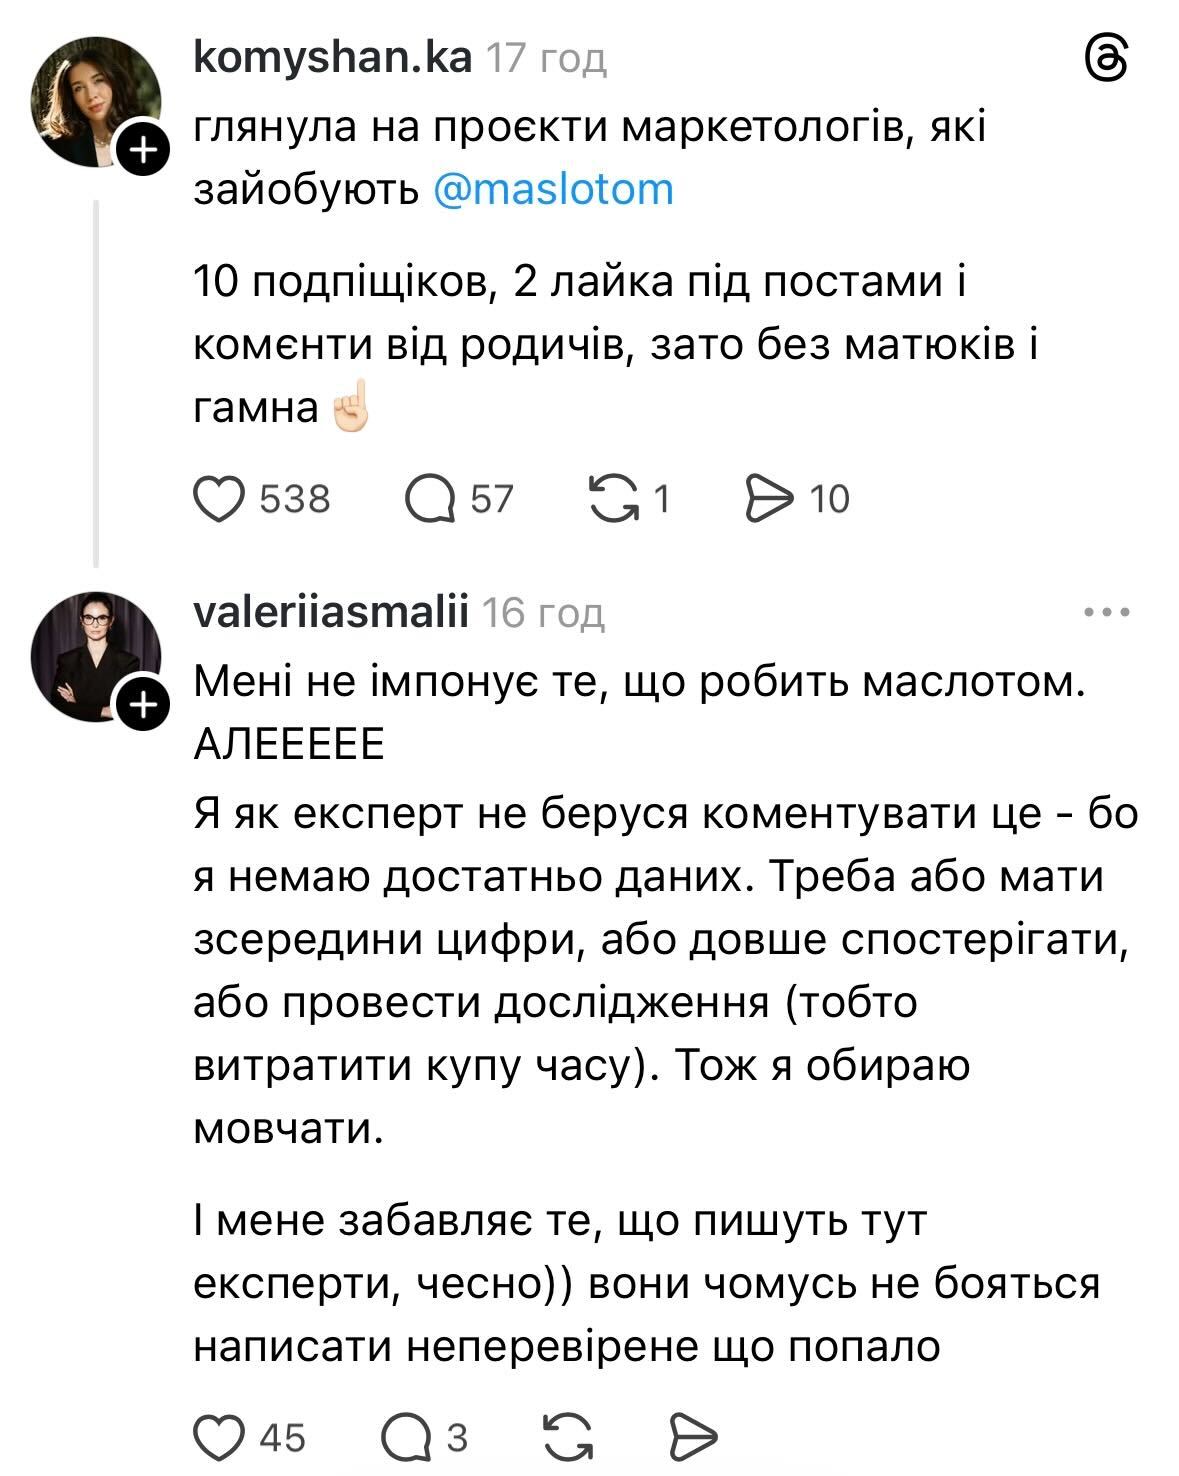Like the komyshan.ka post with heart icon
This screenshot has height=1476, width=1179.
[219, 498]
